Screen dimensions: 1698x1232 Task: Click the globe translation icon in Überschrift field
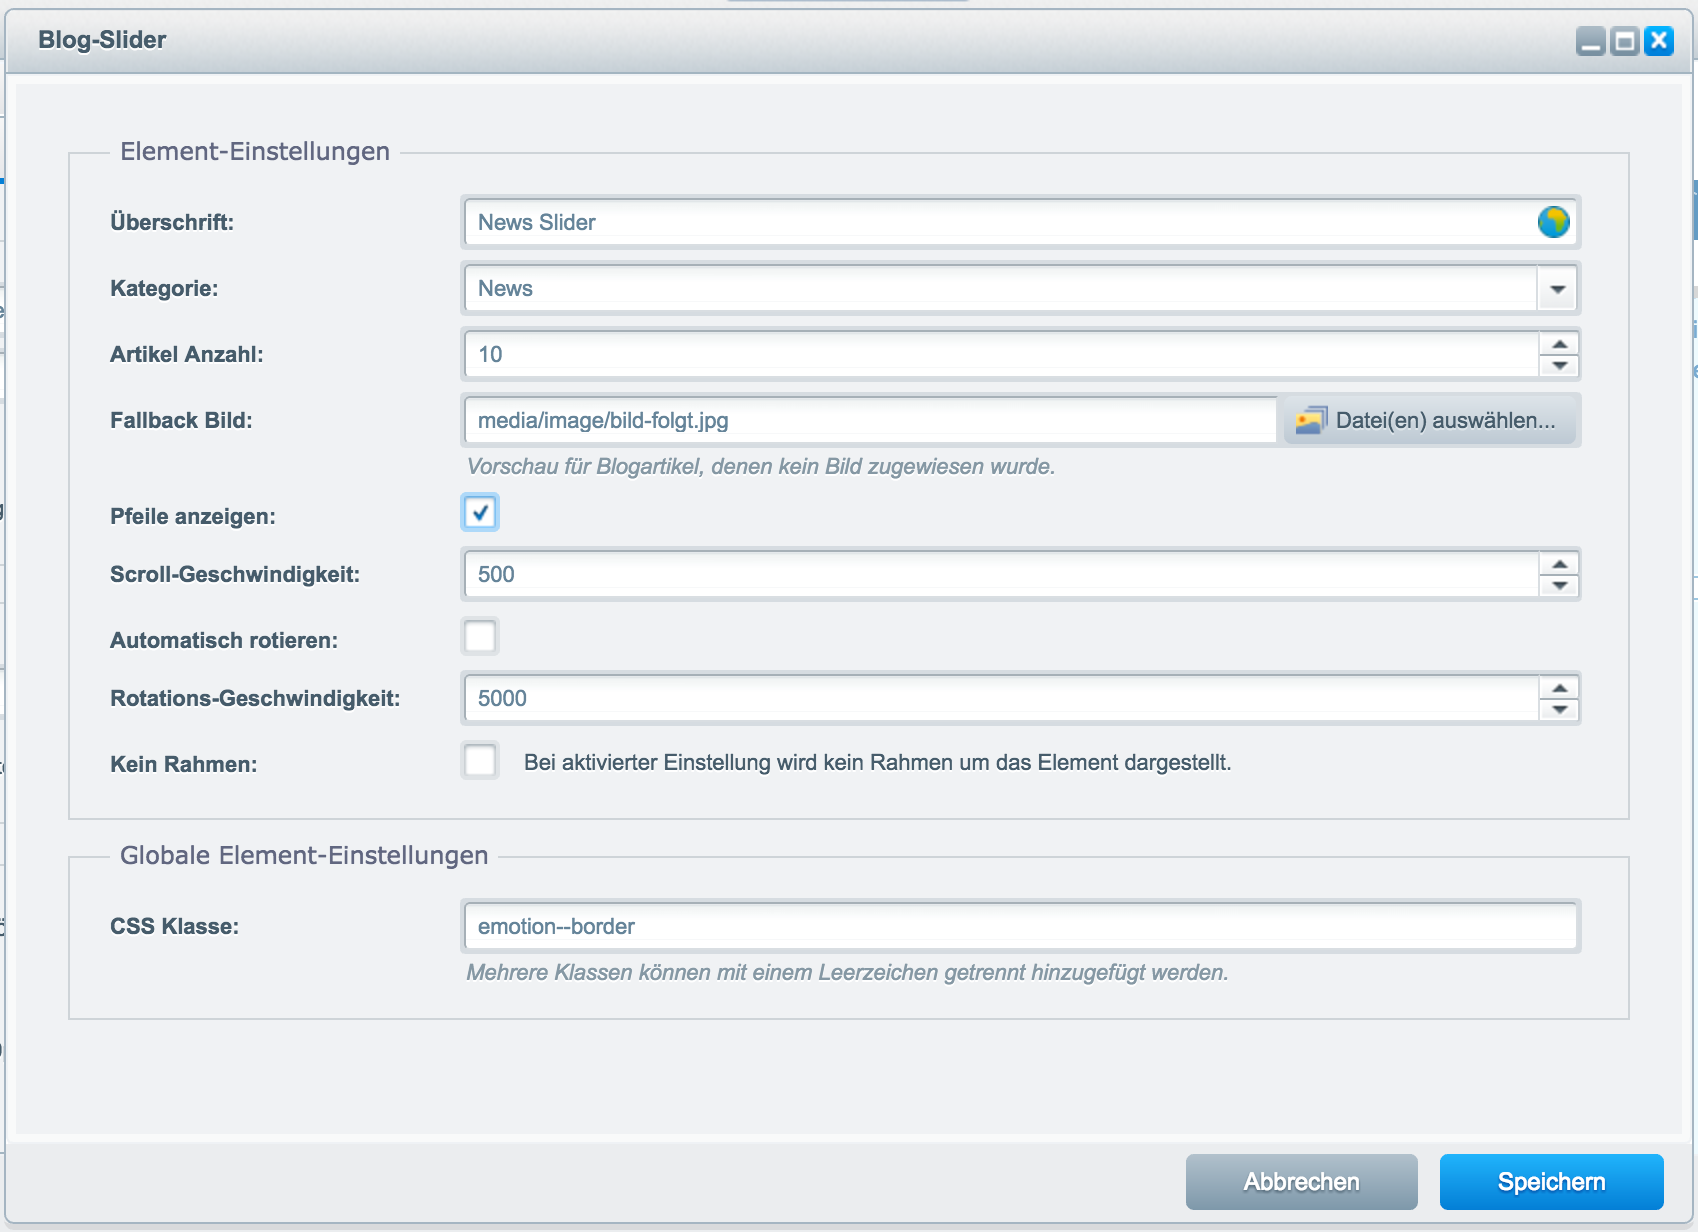pyautogui.click(x=1553, y=222)
